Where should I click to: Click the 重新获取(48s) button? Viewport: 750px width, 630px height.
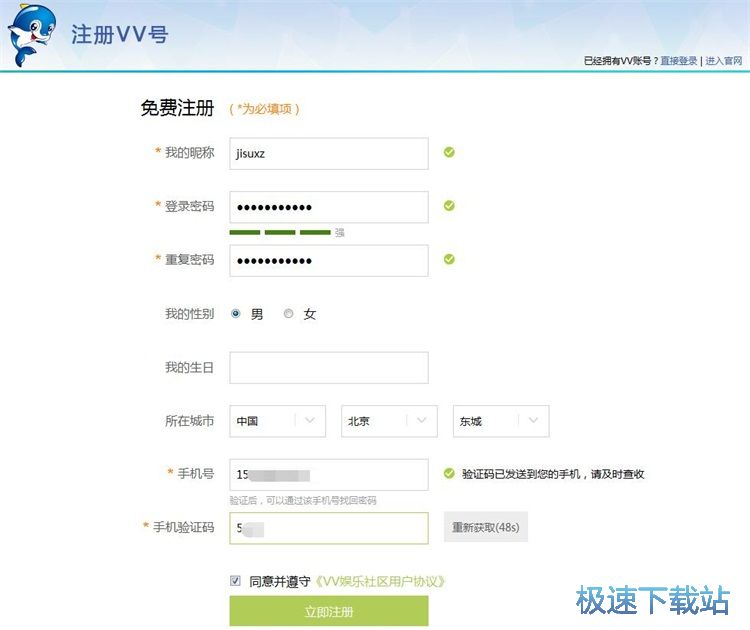tap(486, 527)
